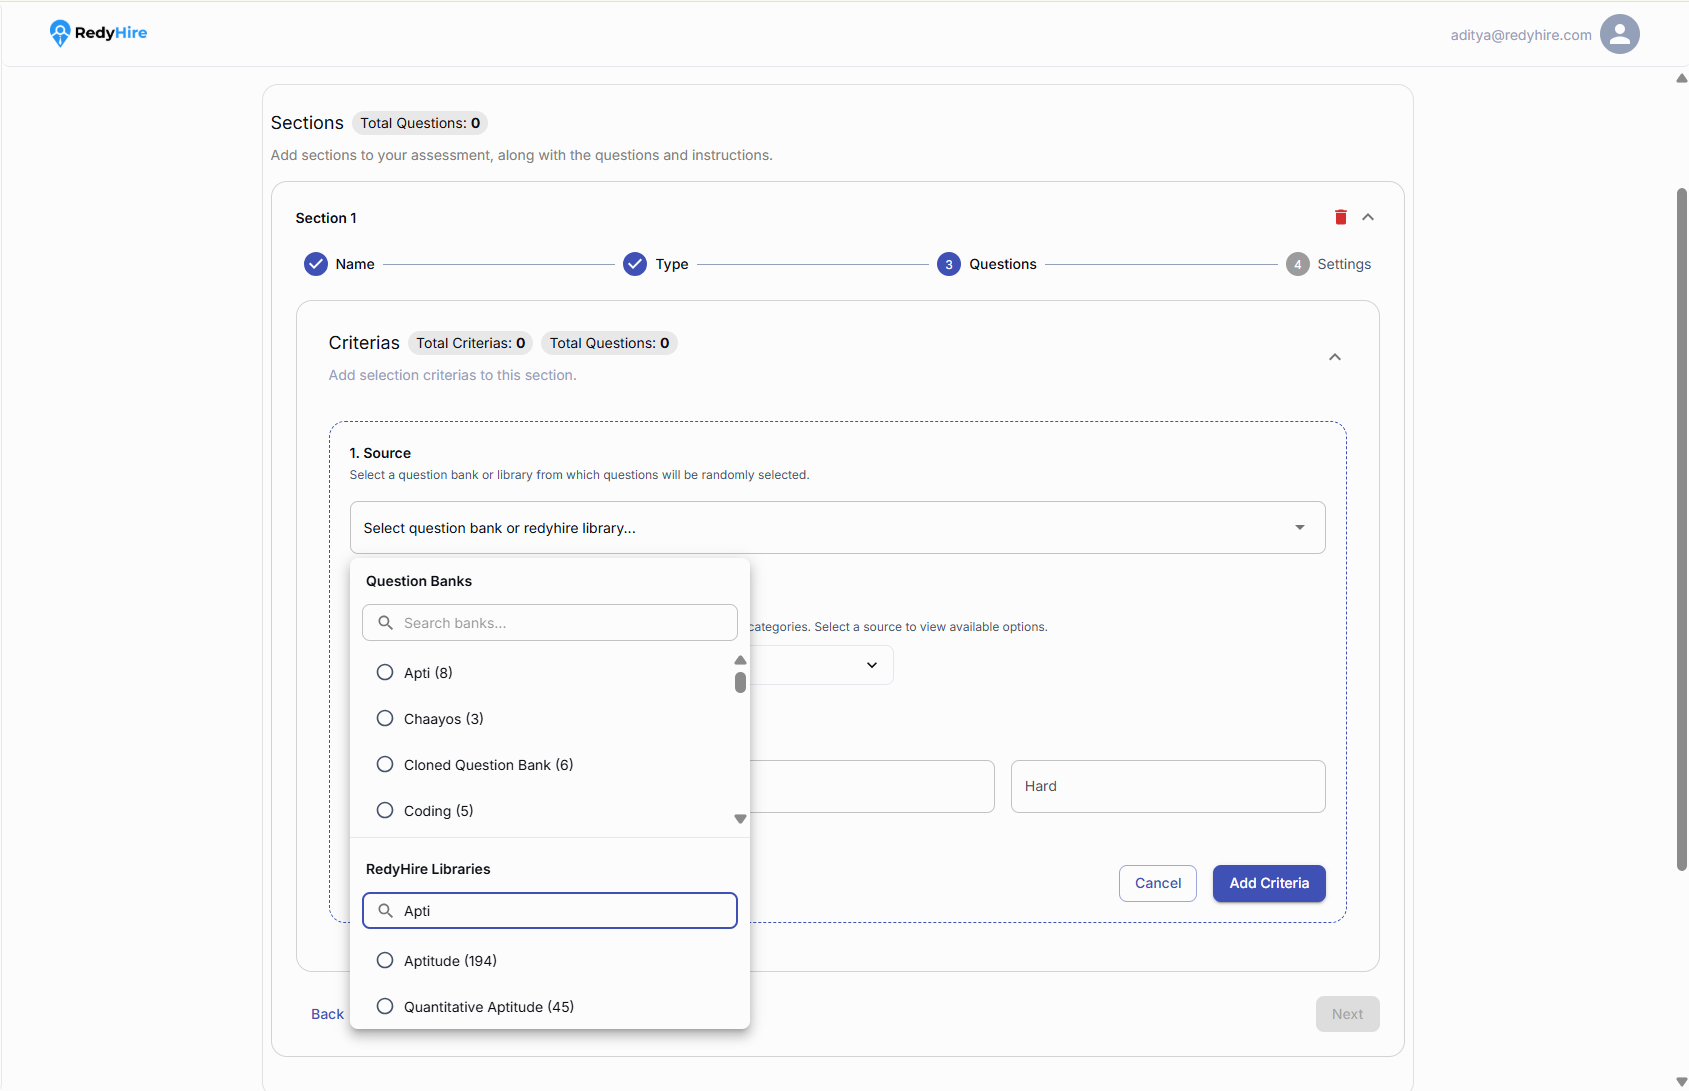Image resolution: width=1689 pixels, height=1091 pixels.
Task: Go Back to the previous step
Action: pyautogui.click(x=327, y=1014)
